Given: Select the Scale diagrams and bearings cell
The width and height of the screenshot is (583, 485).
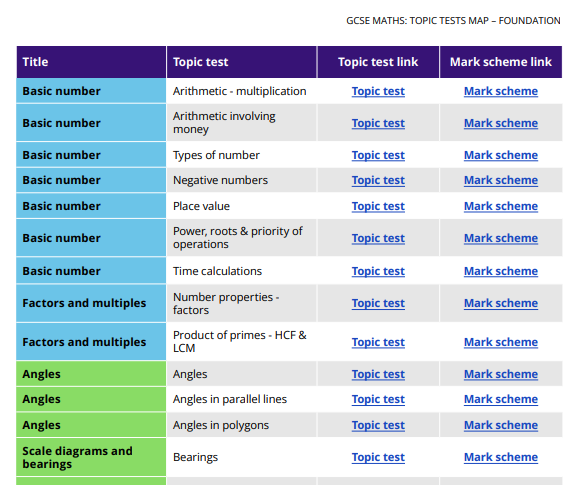Looking at the screenshot, I should point(91,457).
